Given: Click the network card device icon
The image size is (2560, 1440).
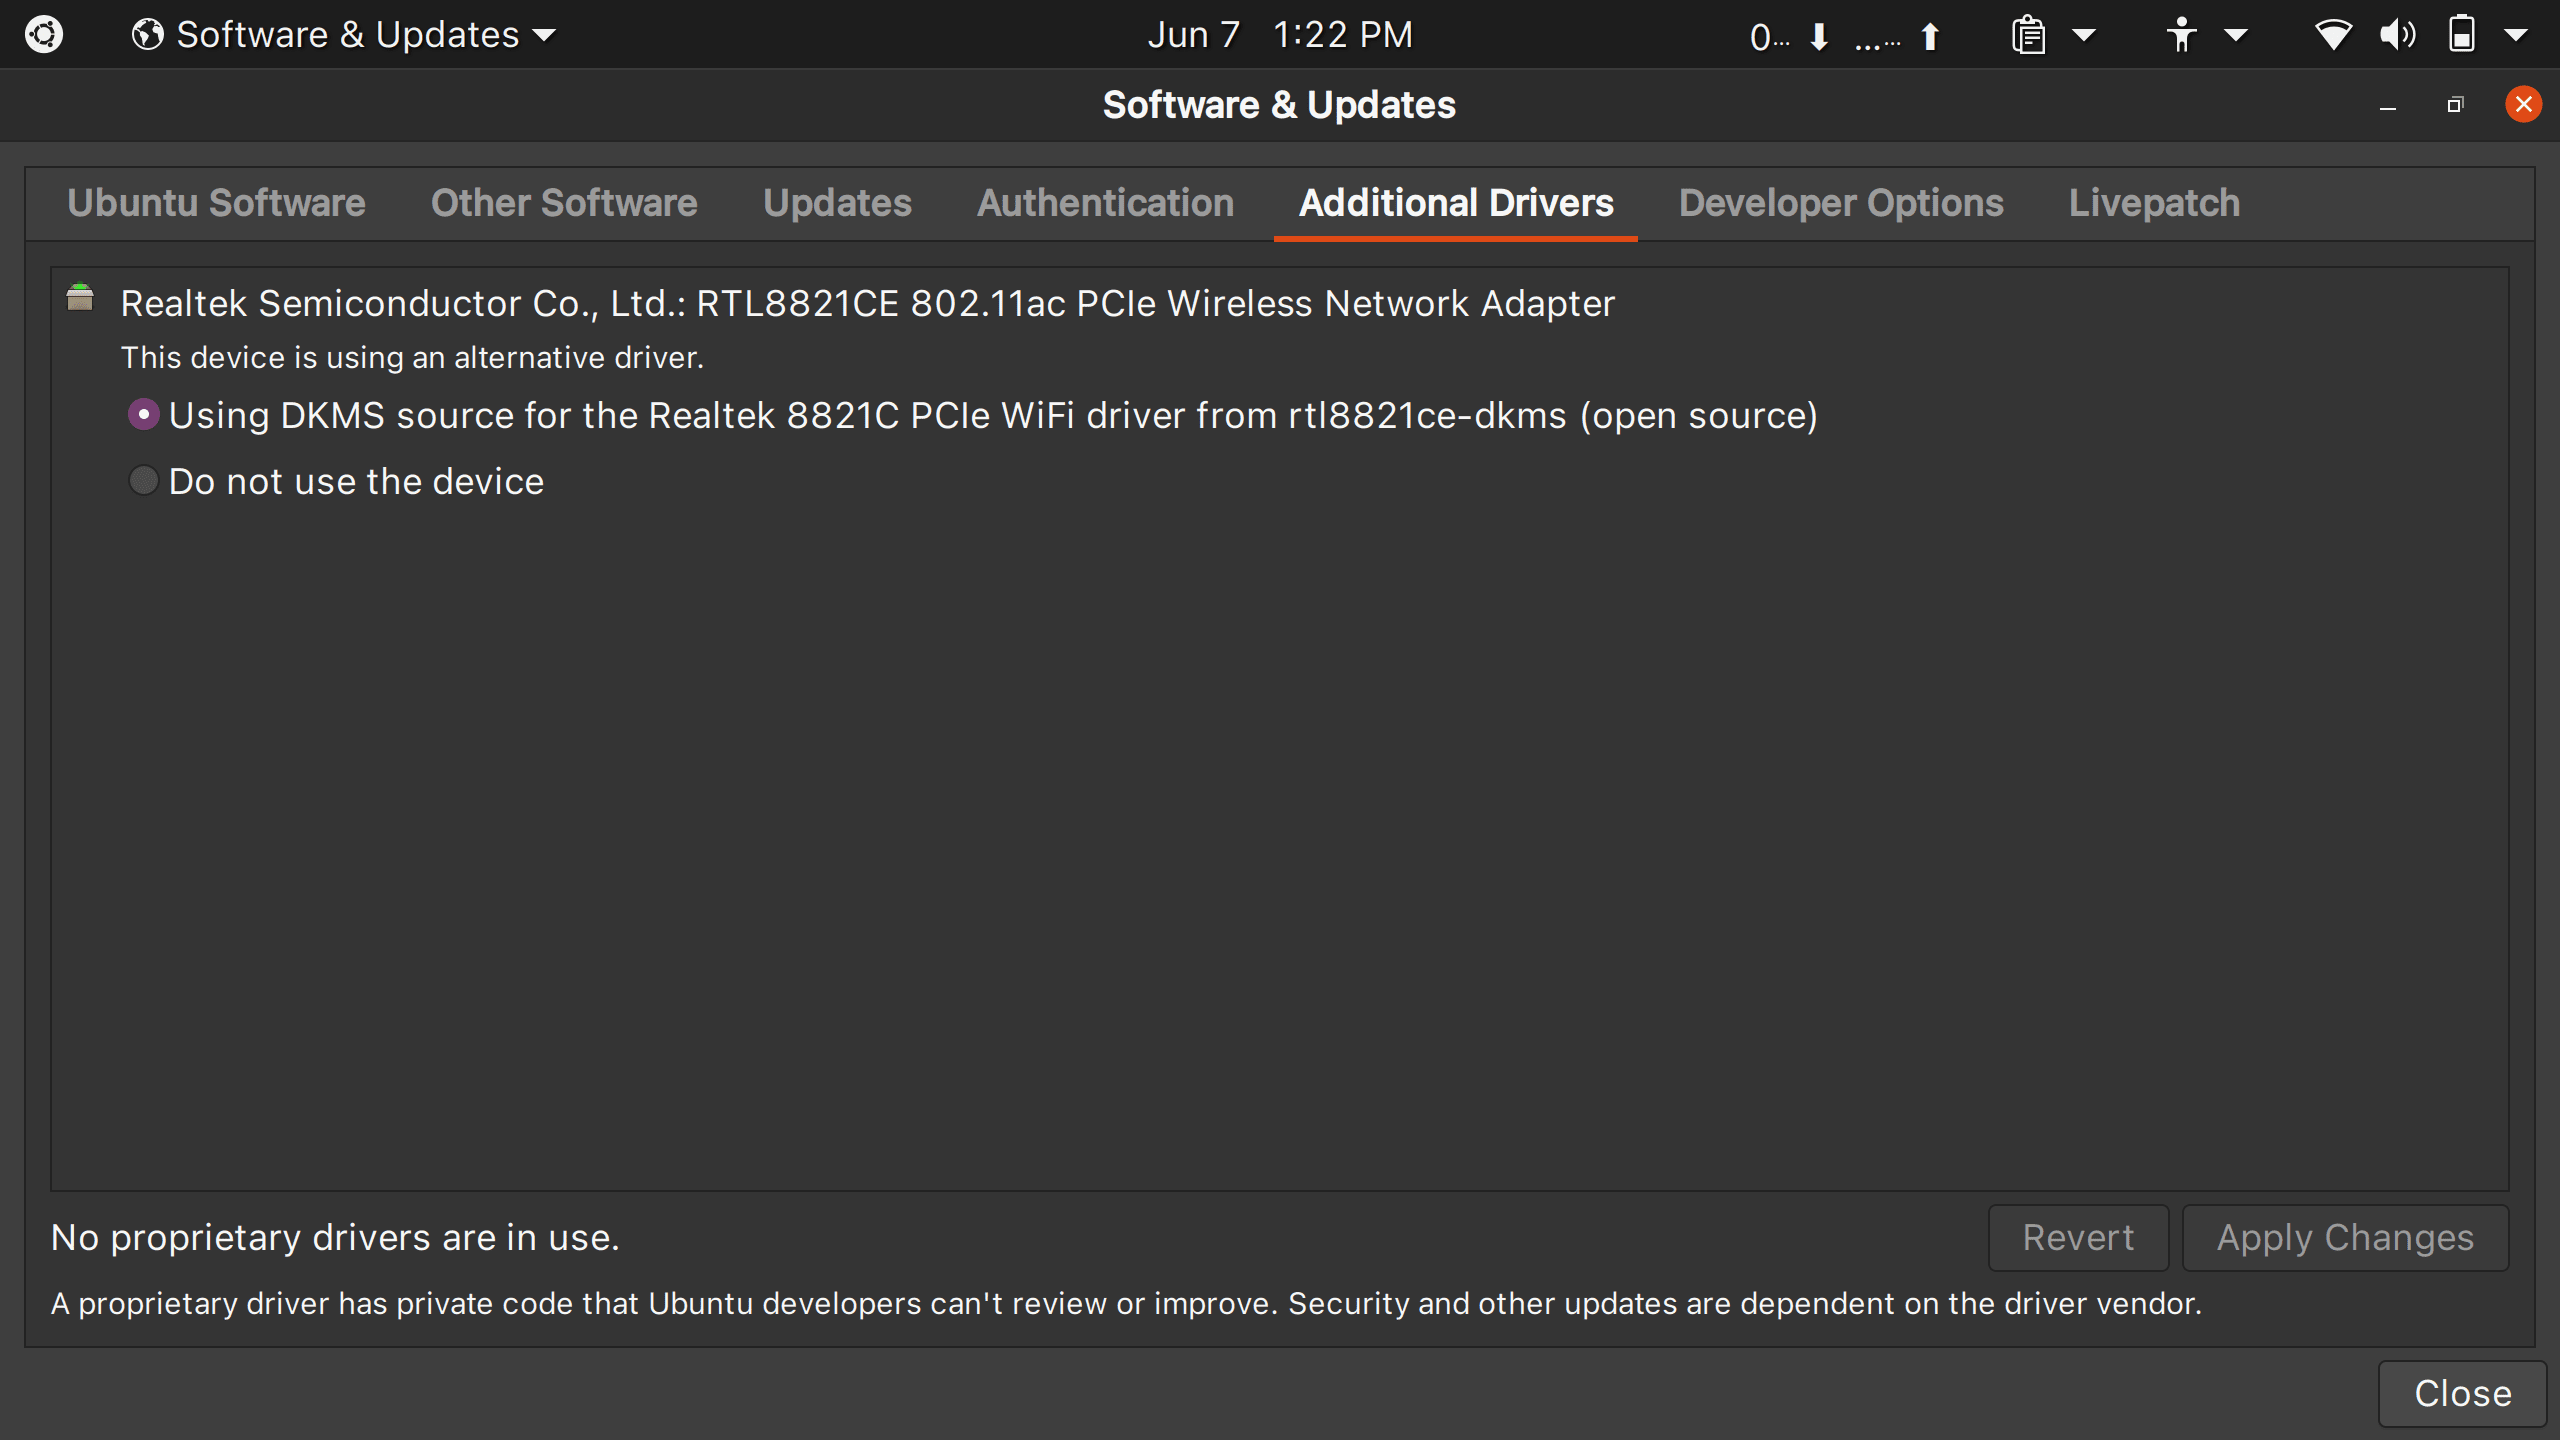Looking at the screenshot, I should click(80, 298).
